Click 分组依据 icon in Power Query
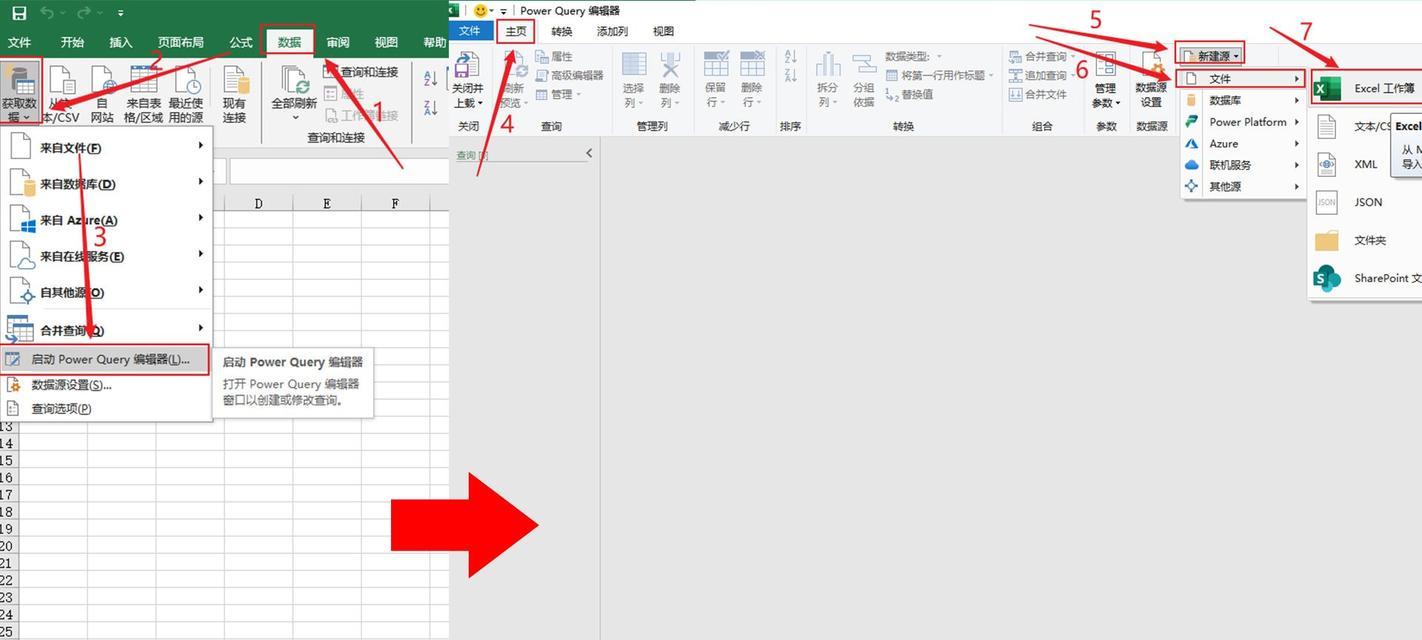The image size is (1422, 640). point(864,80)
